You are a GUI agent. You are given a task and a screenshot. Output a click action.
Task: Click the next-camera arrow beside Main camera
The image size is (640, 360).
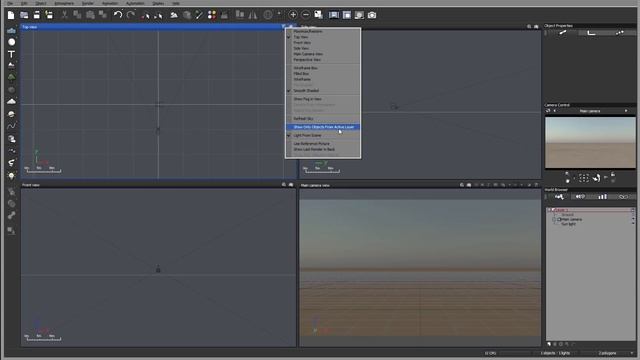pos(626,111)
